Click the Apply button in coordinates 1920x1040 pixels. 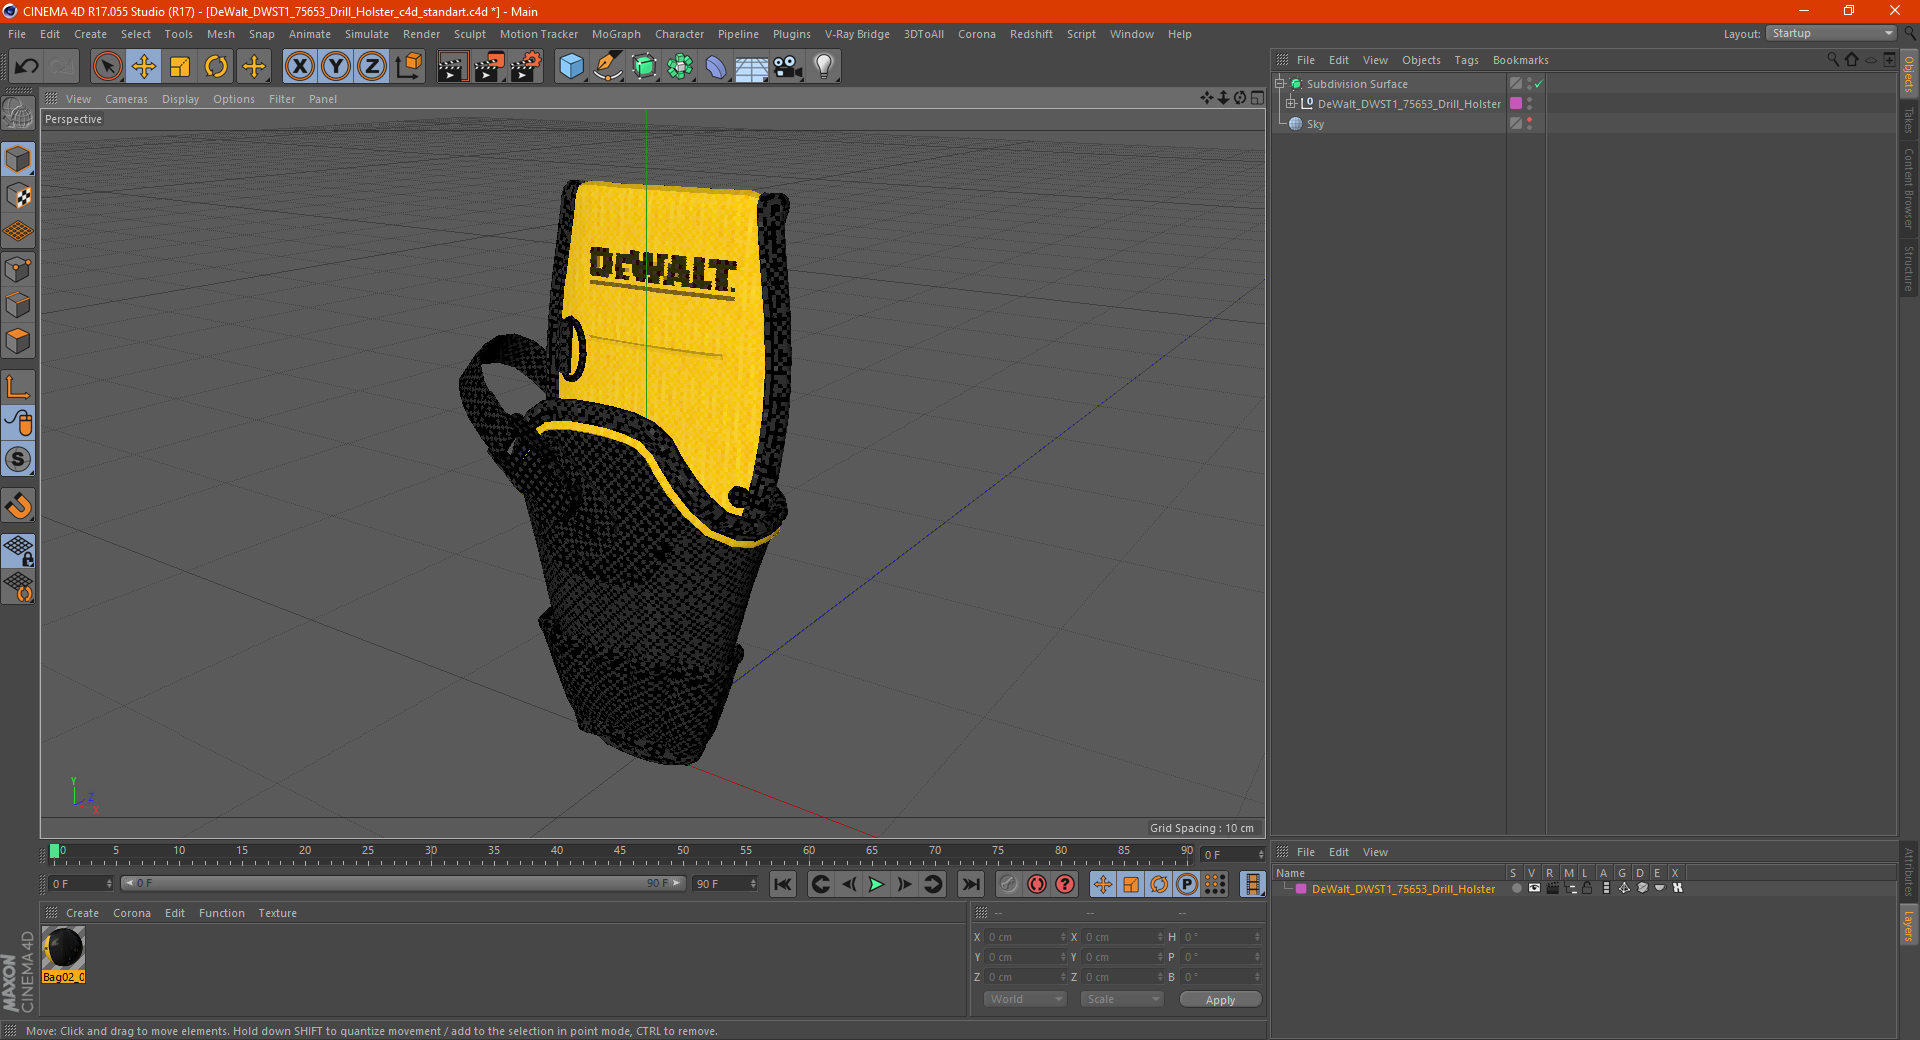[1220, 1000]
